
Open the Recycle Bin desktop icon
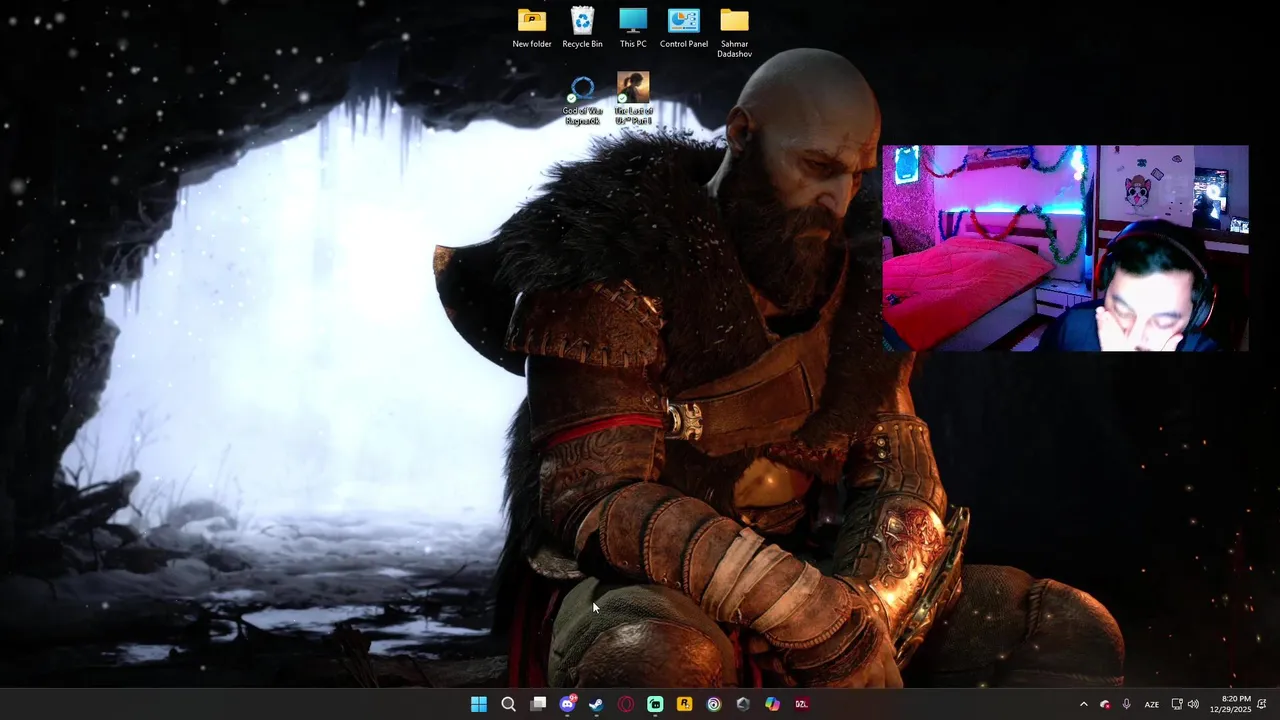(582, 28)
